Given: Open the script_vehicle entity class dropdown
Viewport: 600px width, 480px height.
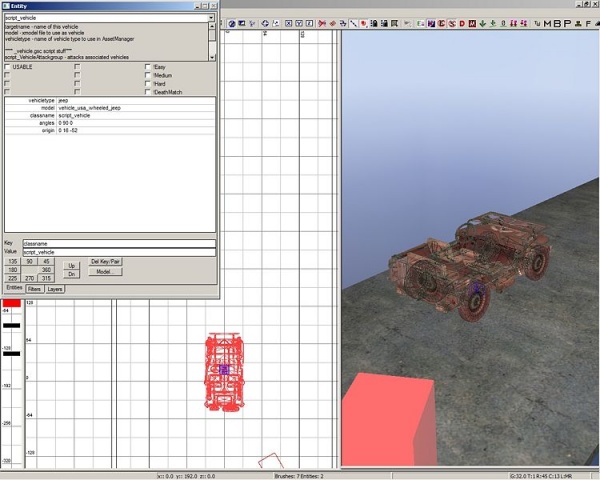Looking at the screenshot, I should point(212,18).
